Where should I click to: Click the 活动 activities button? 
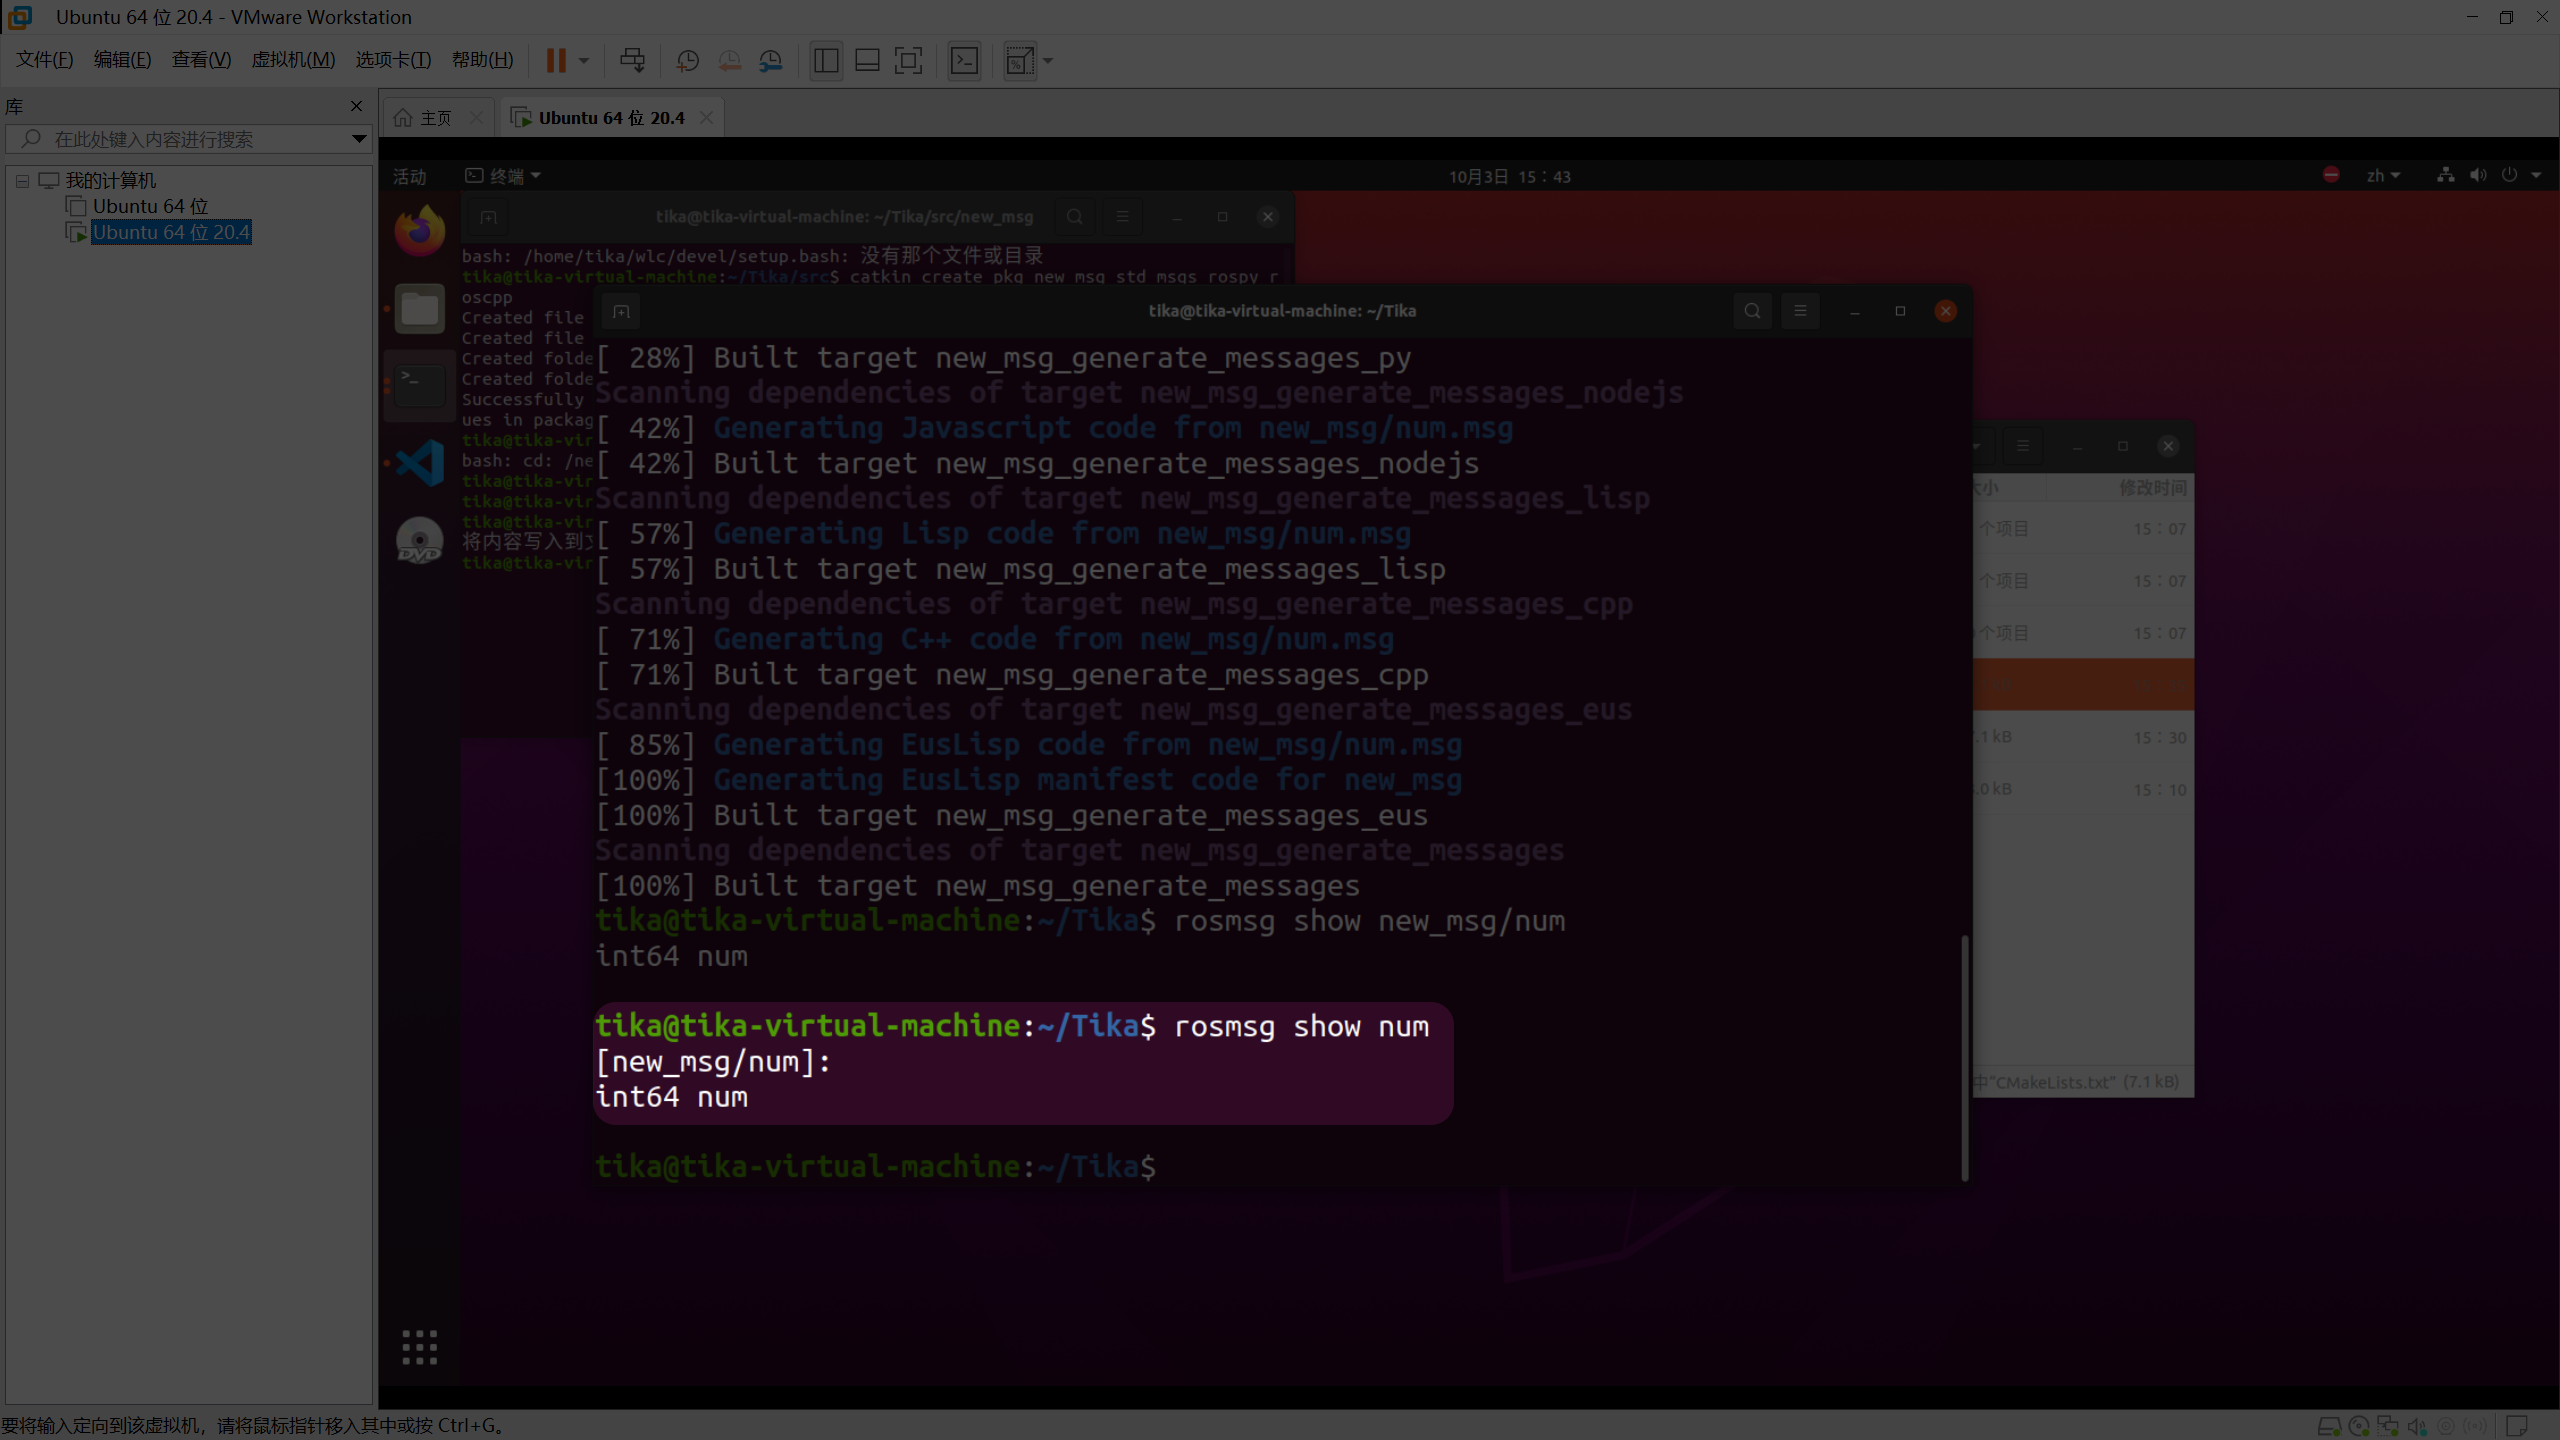pos(409,177)
